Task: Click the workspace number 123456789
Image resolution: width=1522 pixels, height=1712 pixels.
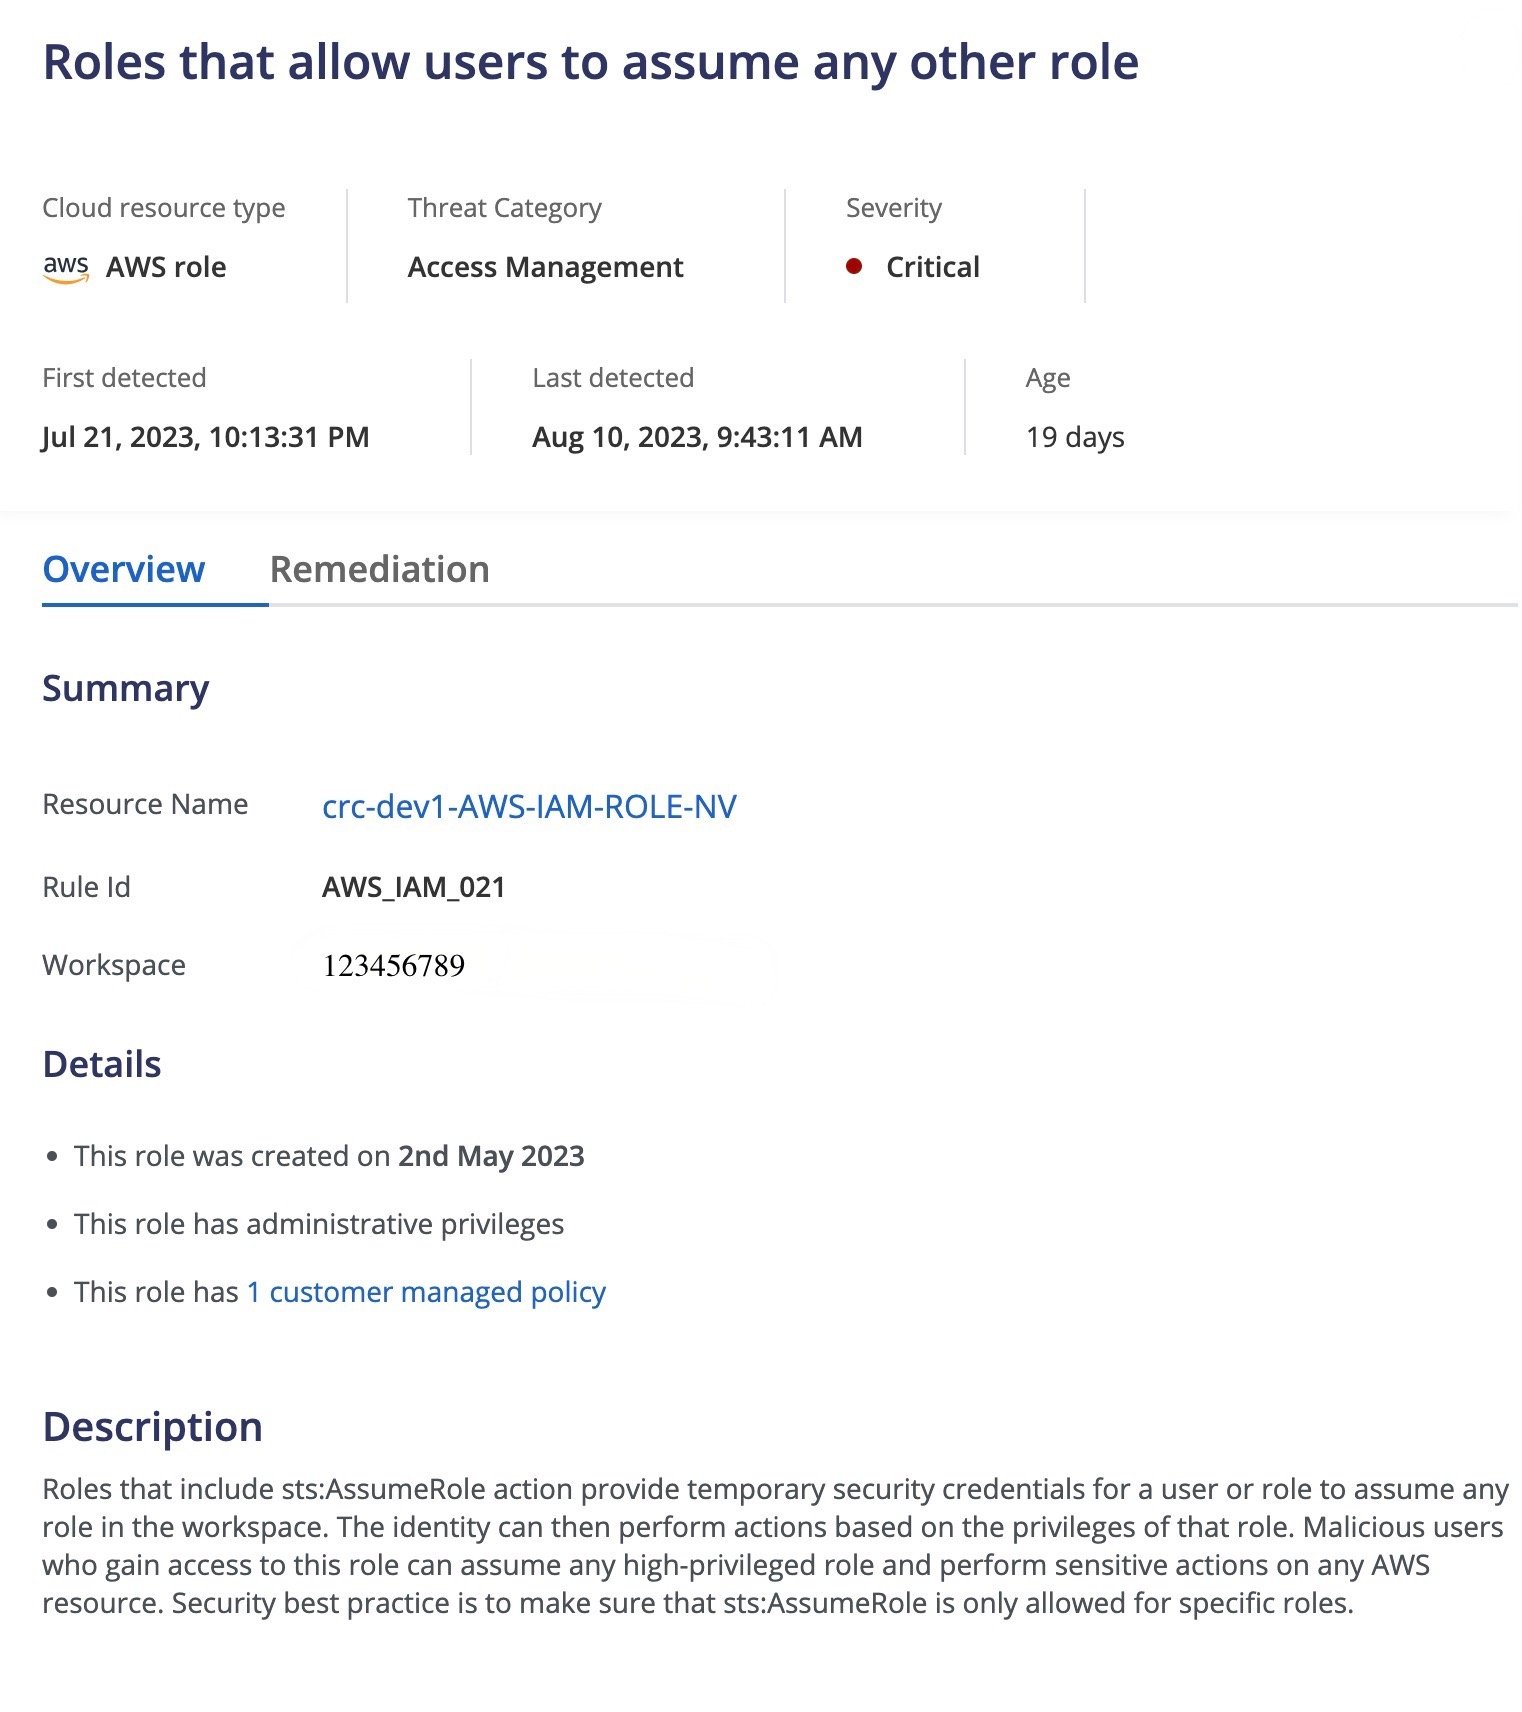Action: click(x=394, y=966)
